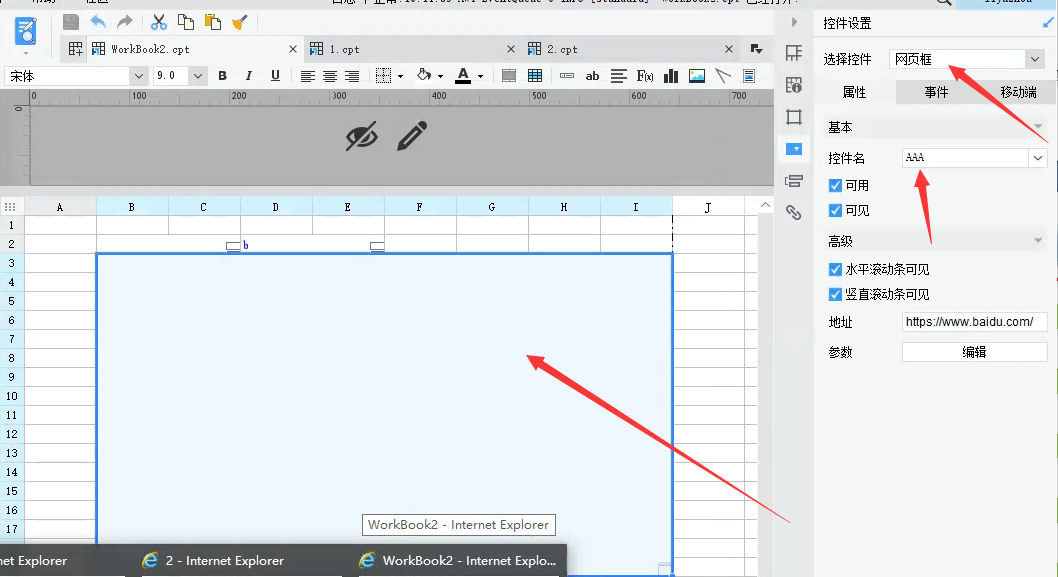Collapse the 高级 section
Screen dimensions: 1058x577
tap(1038, 241)
